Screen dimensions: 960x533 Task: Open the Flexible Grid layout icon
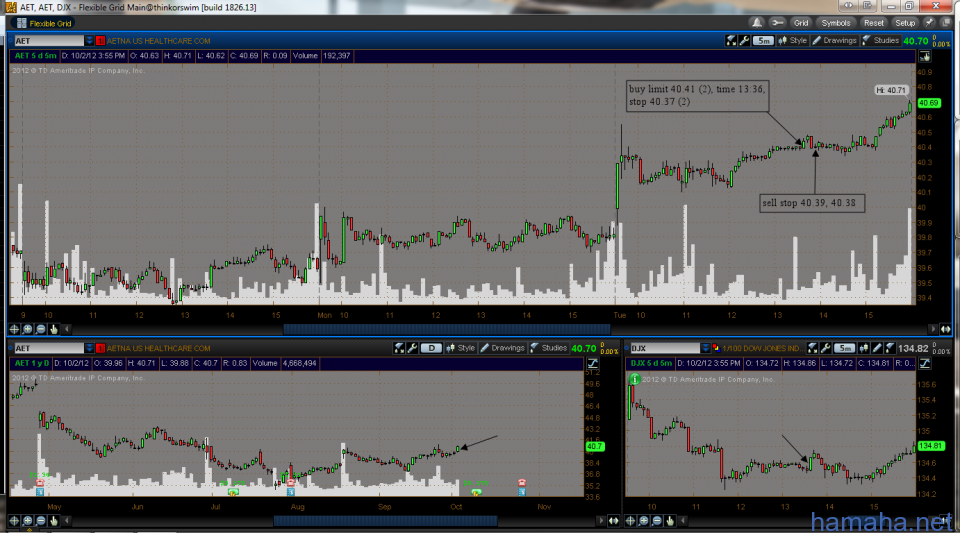click(x=20, y=22)
